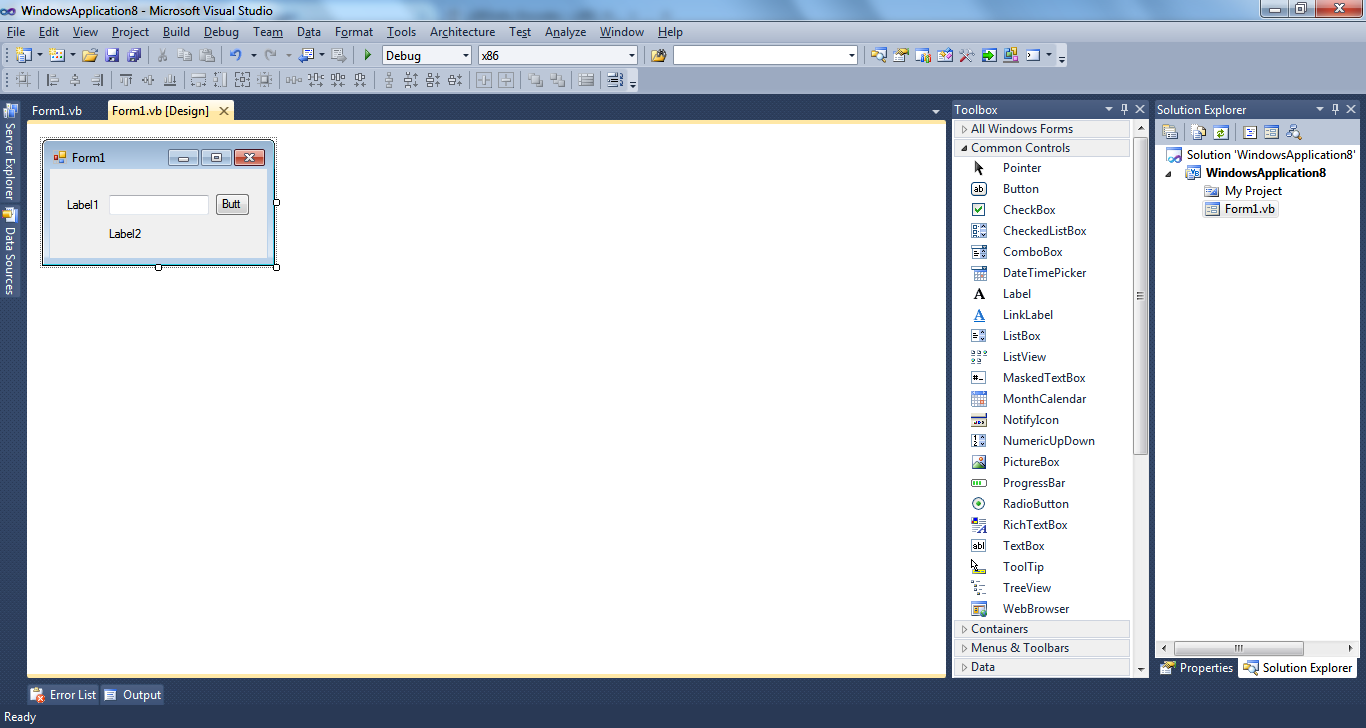Click the Save All toolbar icon
1366x728 pixels.
pyautogui.click(x=135, y=55)
